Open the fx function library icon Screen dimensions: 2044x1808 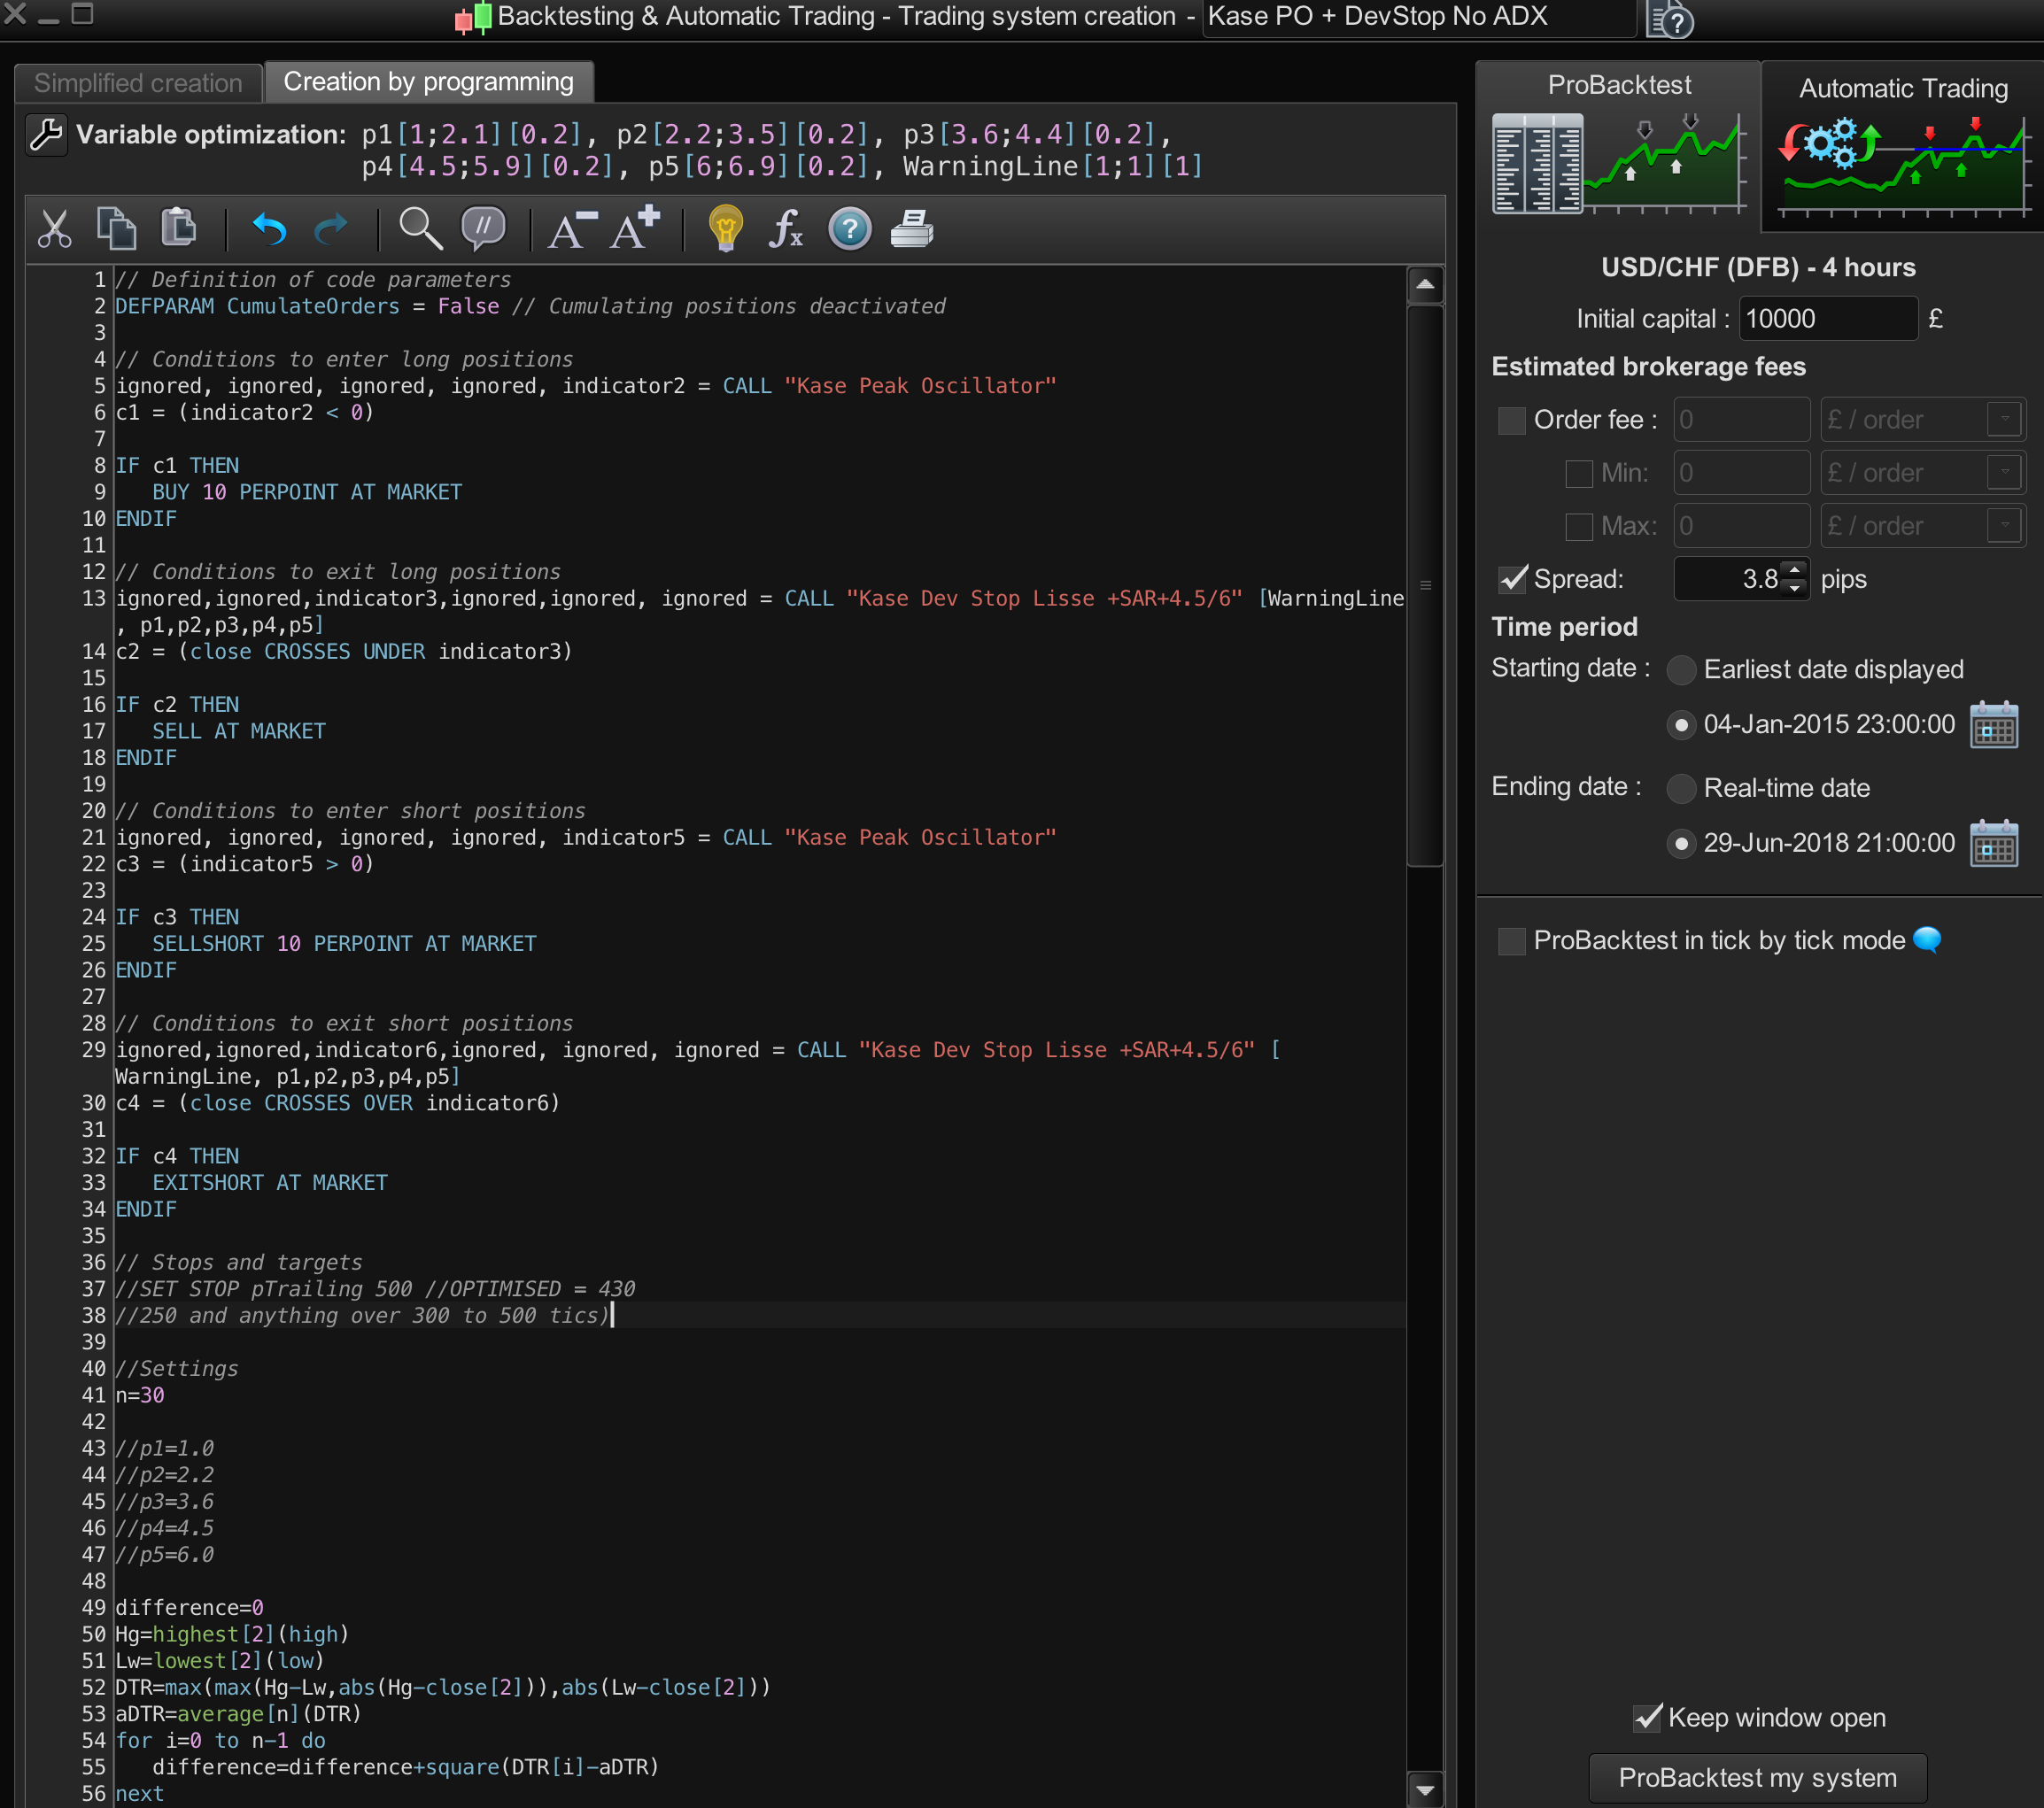point(786,229)
